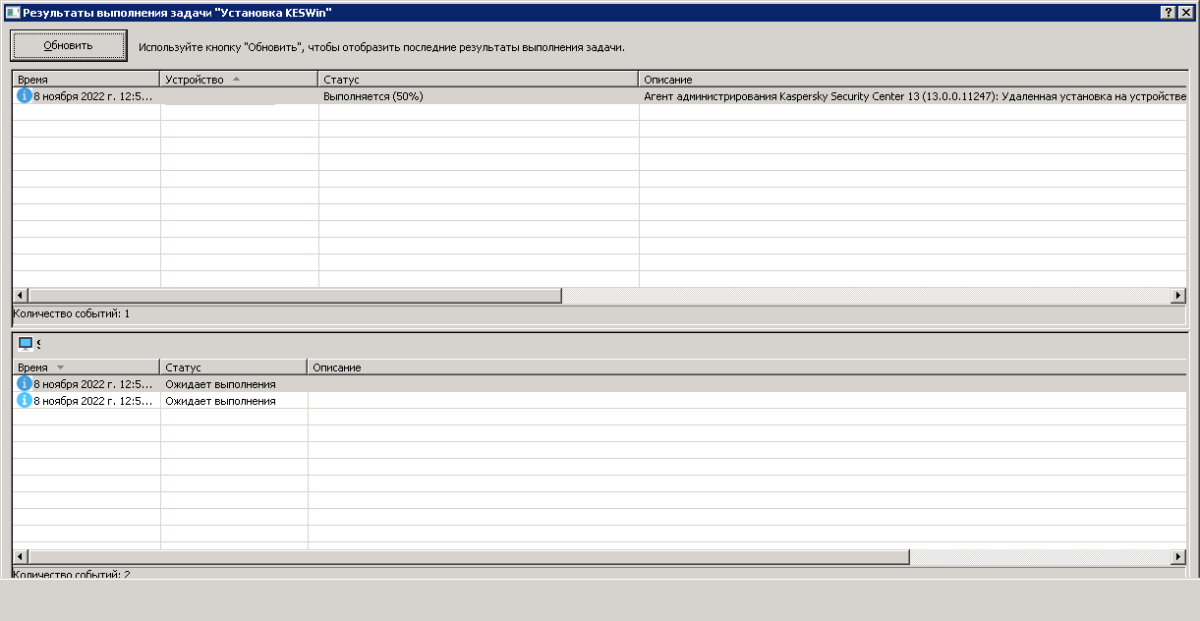
Task: Click lower table scrollbar left arrow
Action: point(20,556)
